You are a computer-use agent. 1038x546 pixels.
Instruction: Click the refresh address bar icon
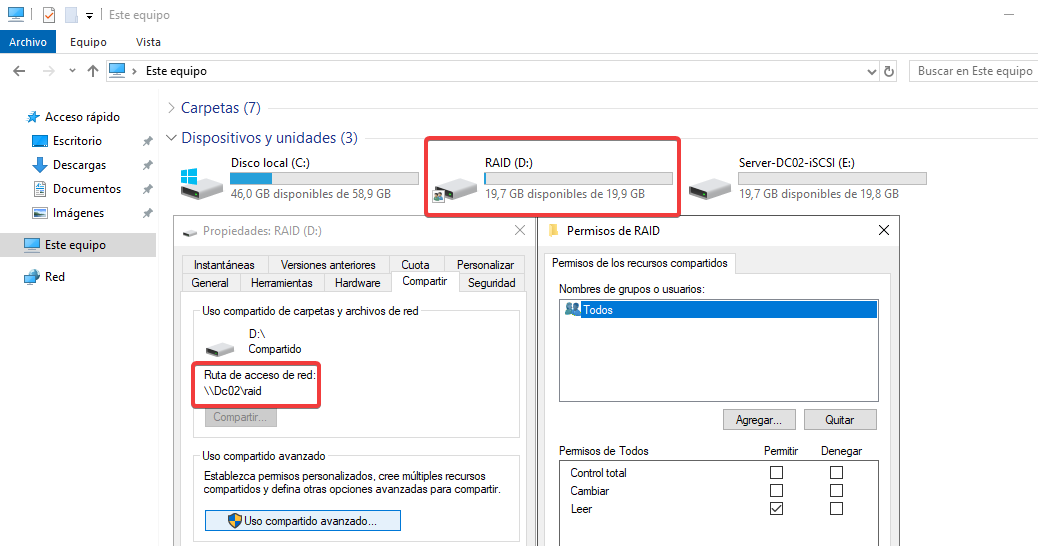[x=890, y=71]
